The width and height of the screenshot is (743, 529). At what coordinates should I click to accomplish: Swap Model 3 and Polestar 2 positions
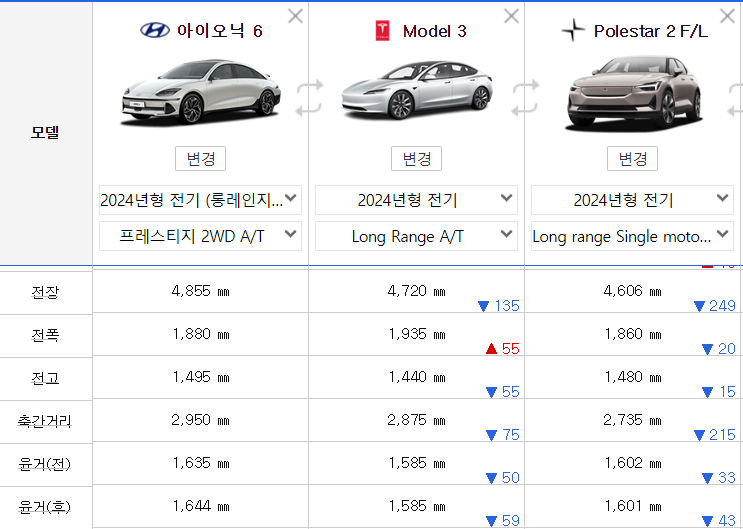525,99
